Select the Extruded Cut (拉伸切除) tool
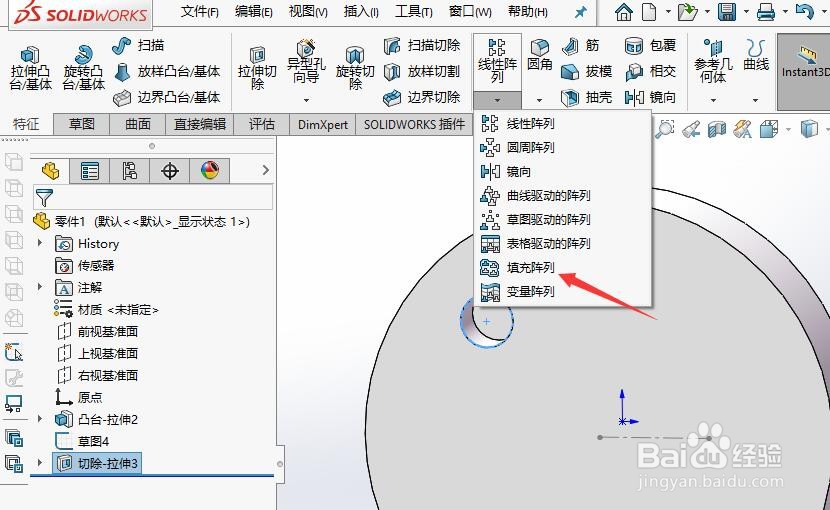This screenshot has width=830, height=510. [x=257, y=68]
